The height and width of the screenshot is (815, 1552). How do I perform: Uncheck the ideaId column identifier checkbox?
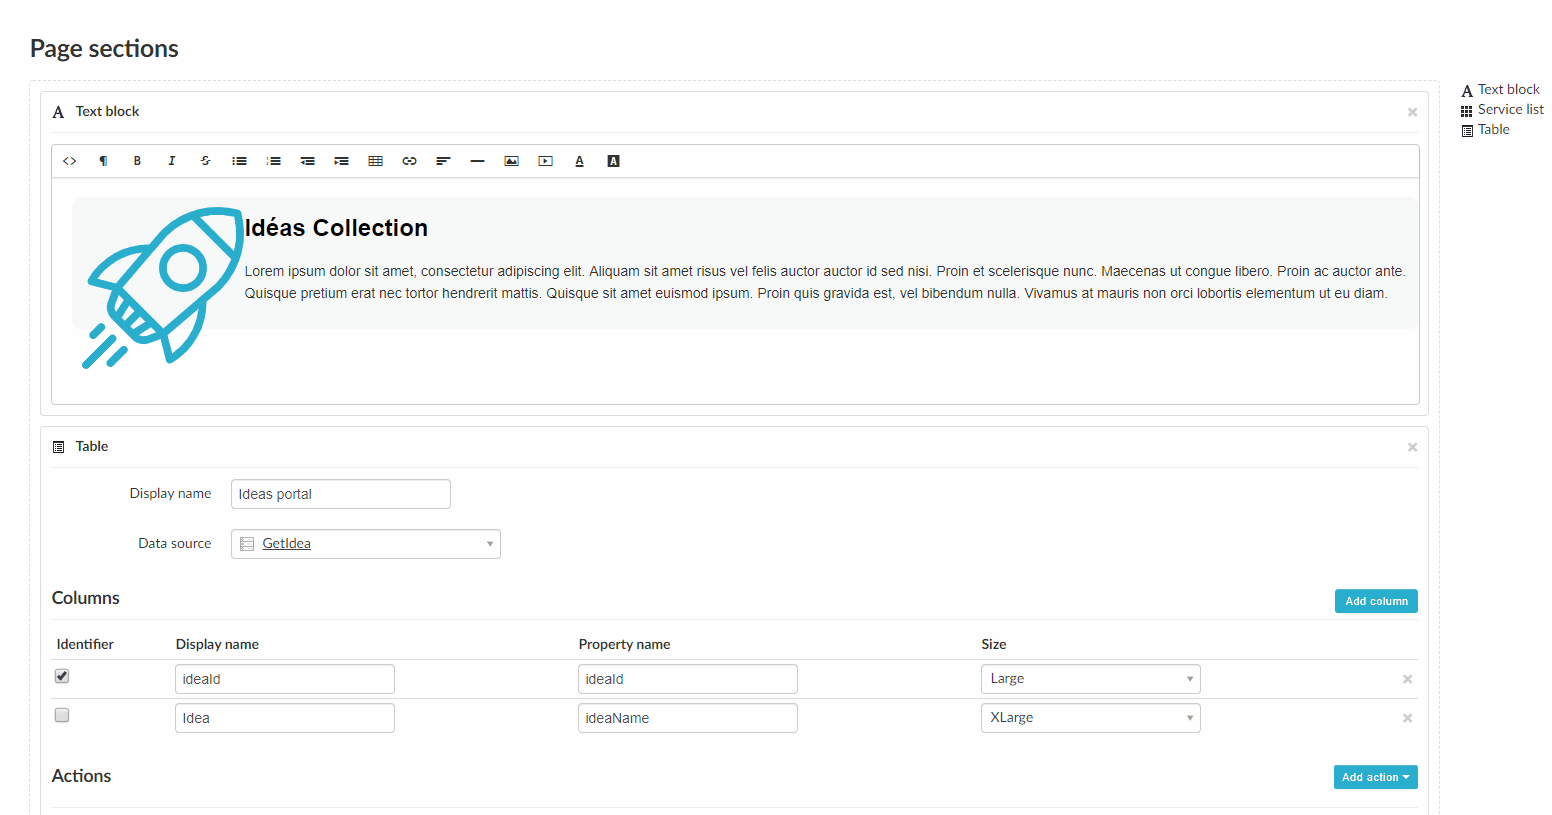coord(61,675)
